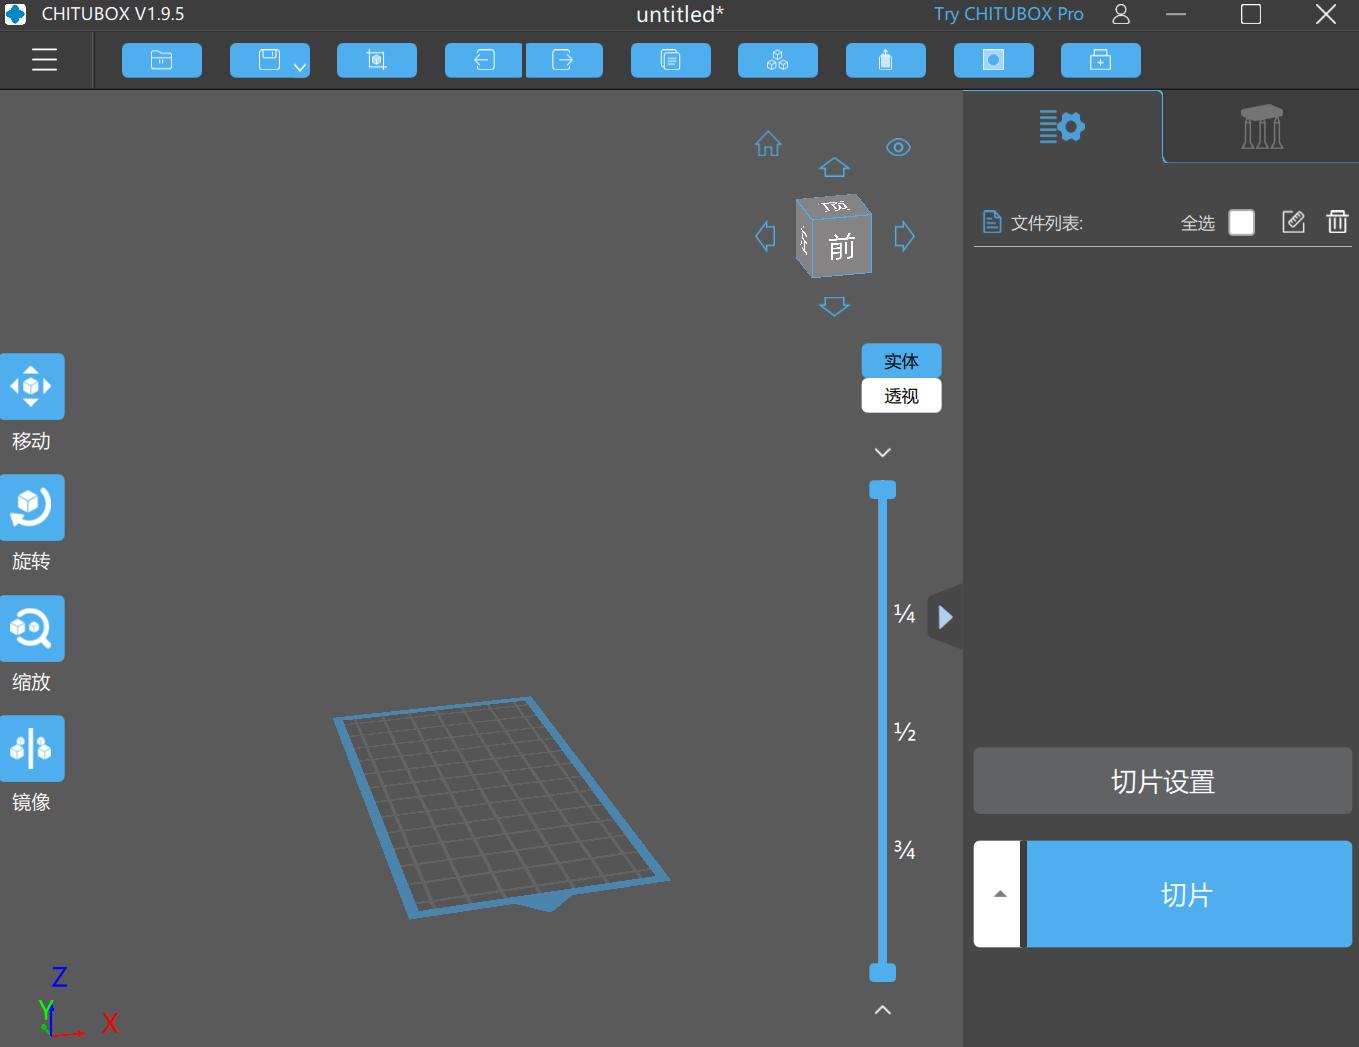
Task: Select the 移动 (Move) tool
Action: point(32,386)
